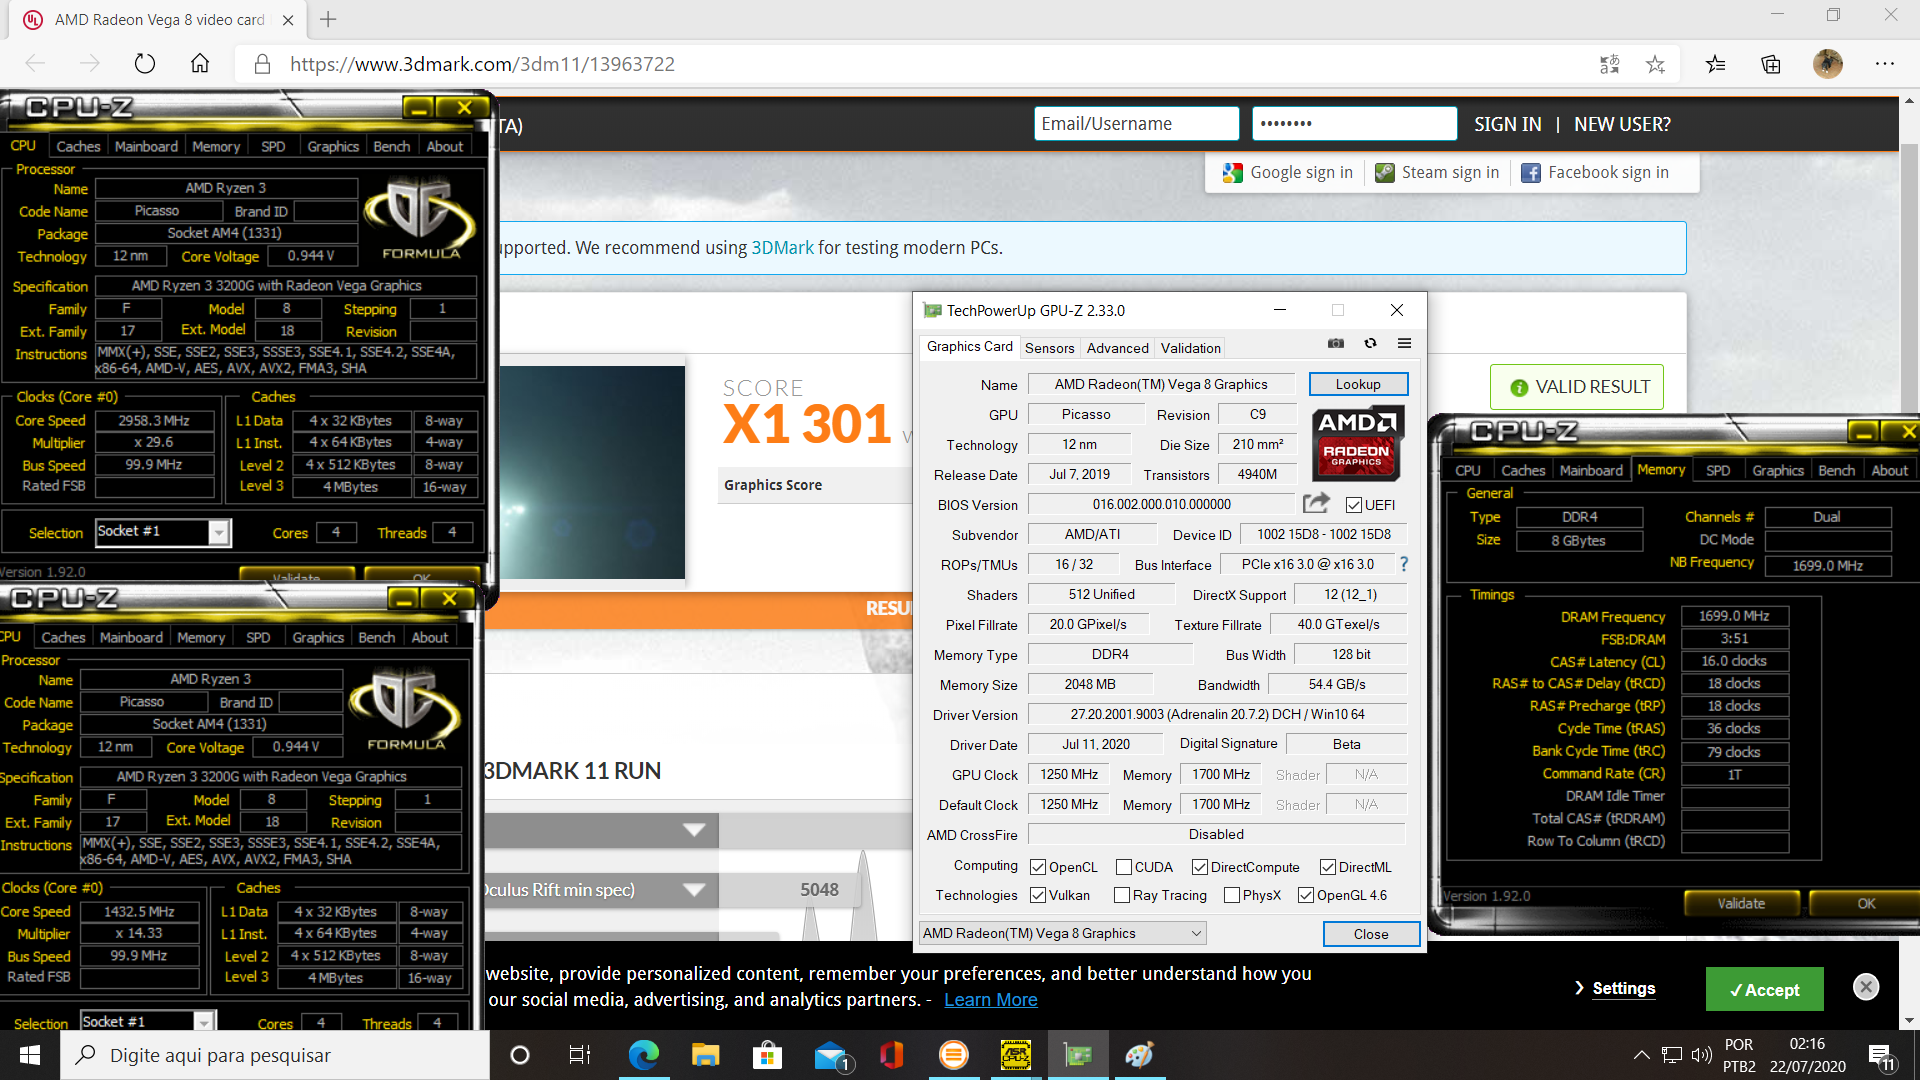Toggle the DirectML checkbox

tap(1328, 867)
